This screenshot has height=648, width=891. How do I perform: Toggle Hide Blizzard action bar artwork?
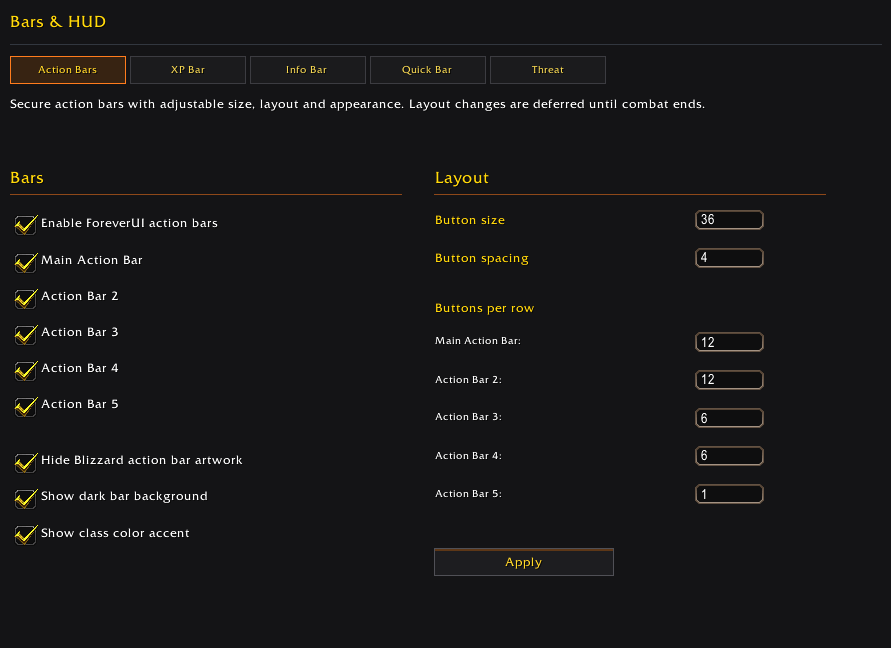[x=26, y=462]
